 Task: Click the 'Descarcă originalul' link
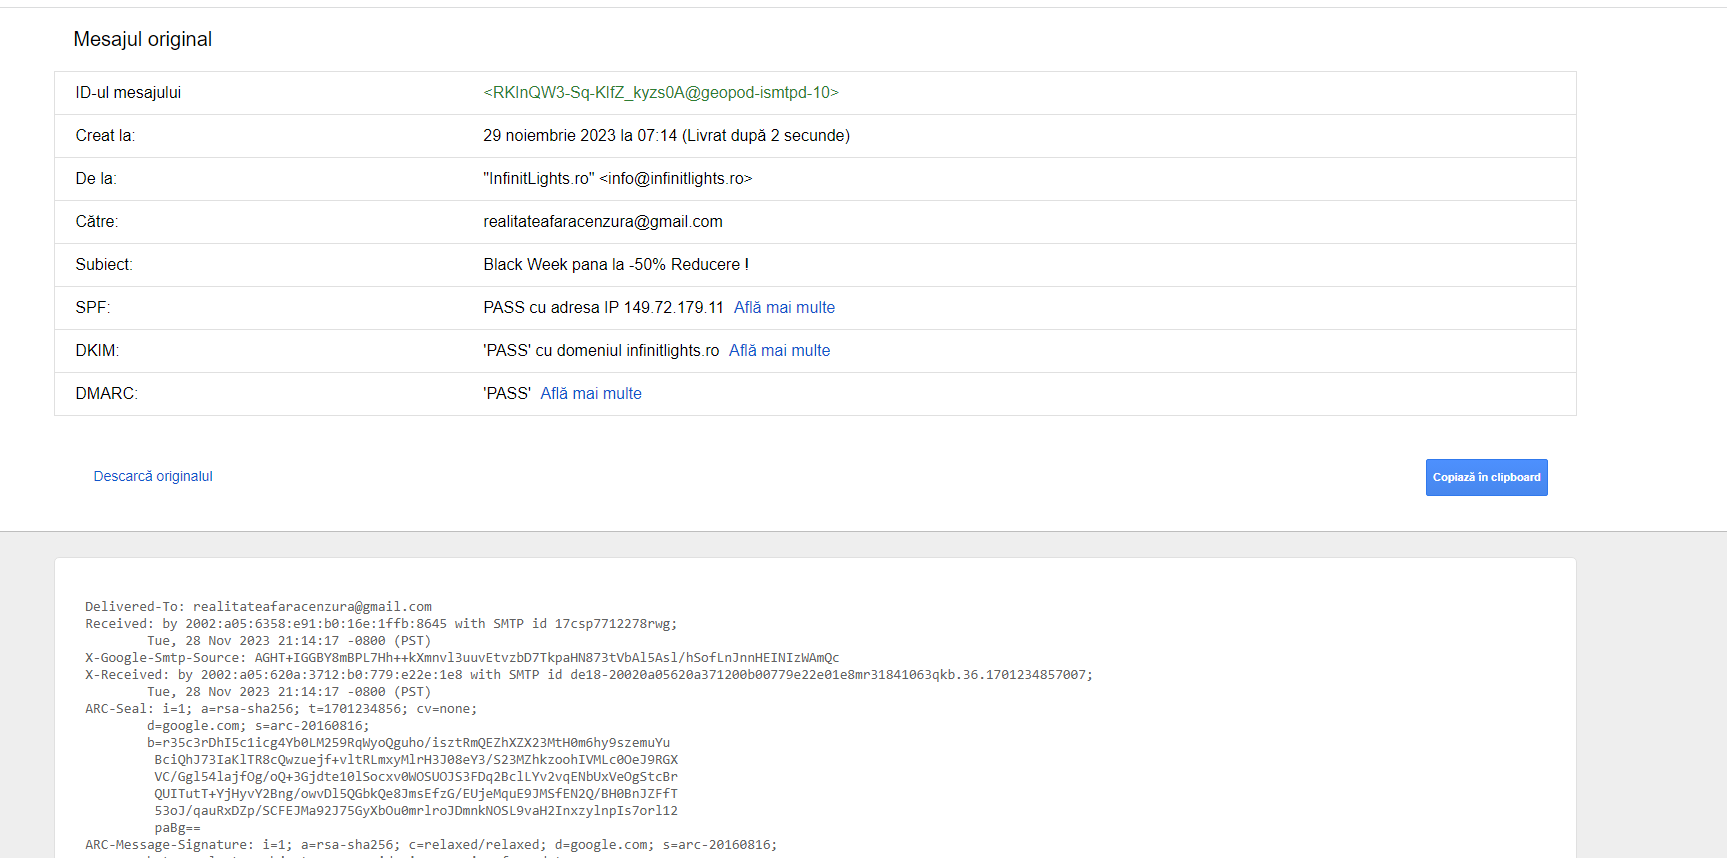[153, 477]
